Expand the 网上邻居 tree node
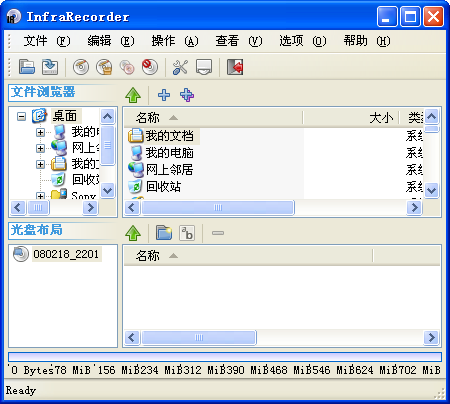 [40, 148]
